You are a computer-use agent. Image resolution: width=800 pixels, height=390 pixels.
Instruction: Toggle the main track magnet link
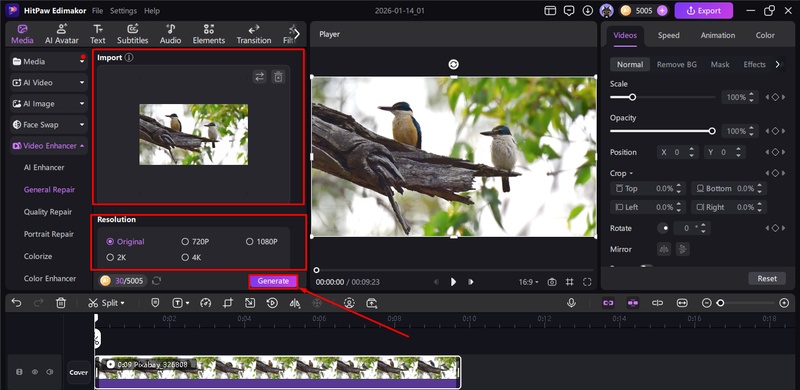(x=608, y=303)
